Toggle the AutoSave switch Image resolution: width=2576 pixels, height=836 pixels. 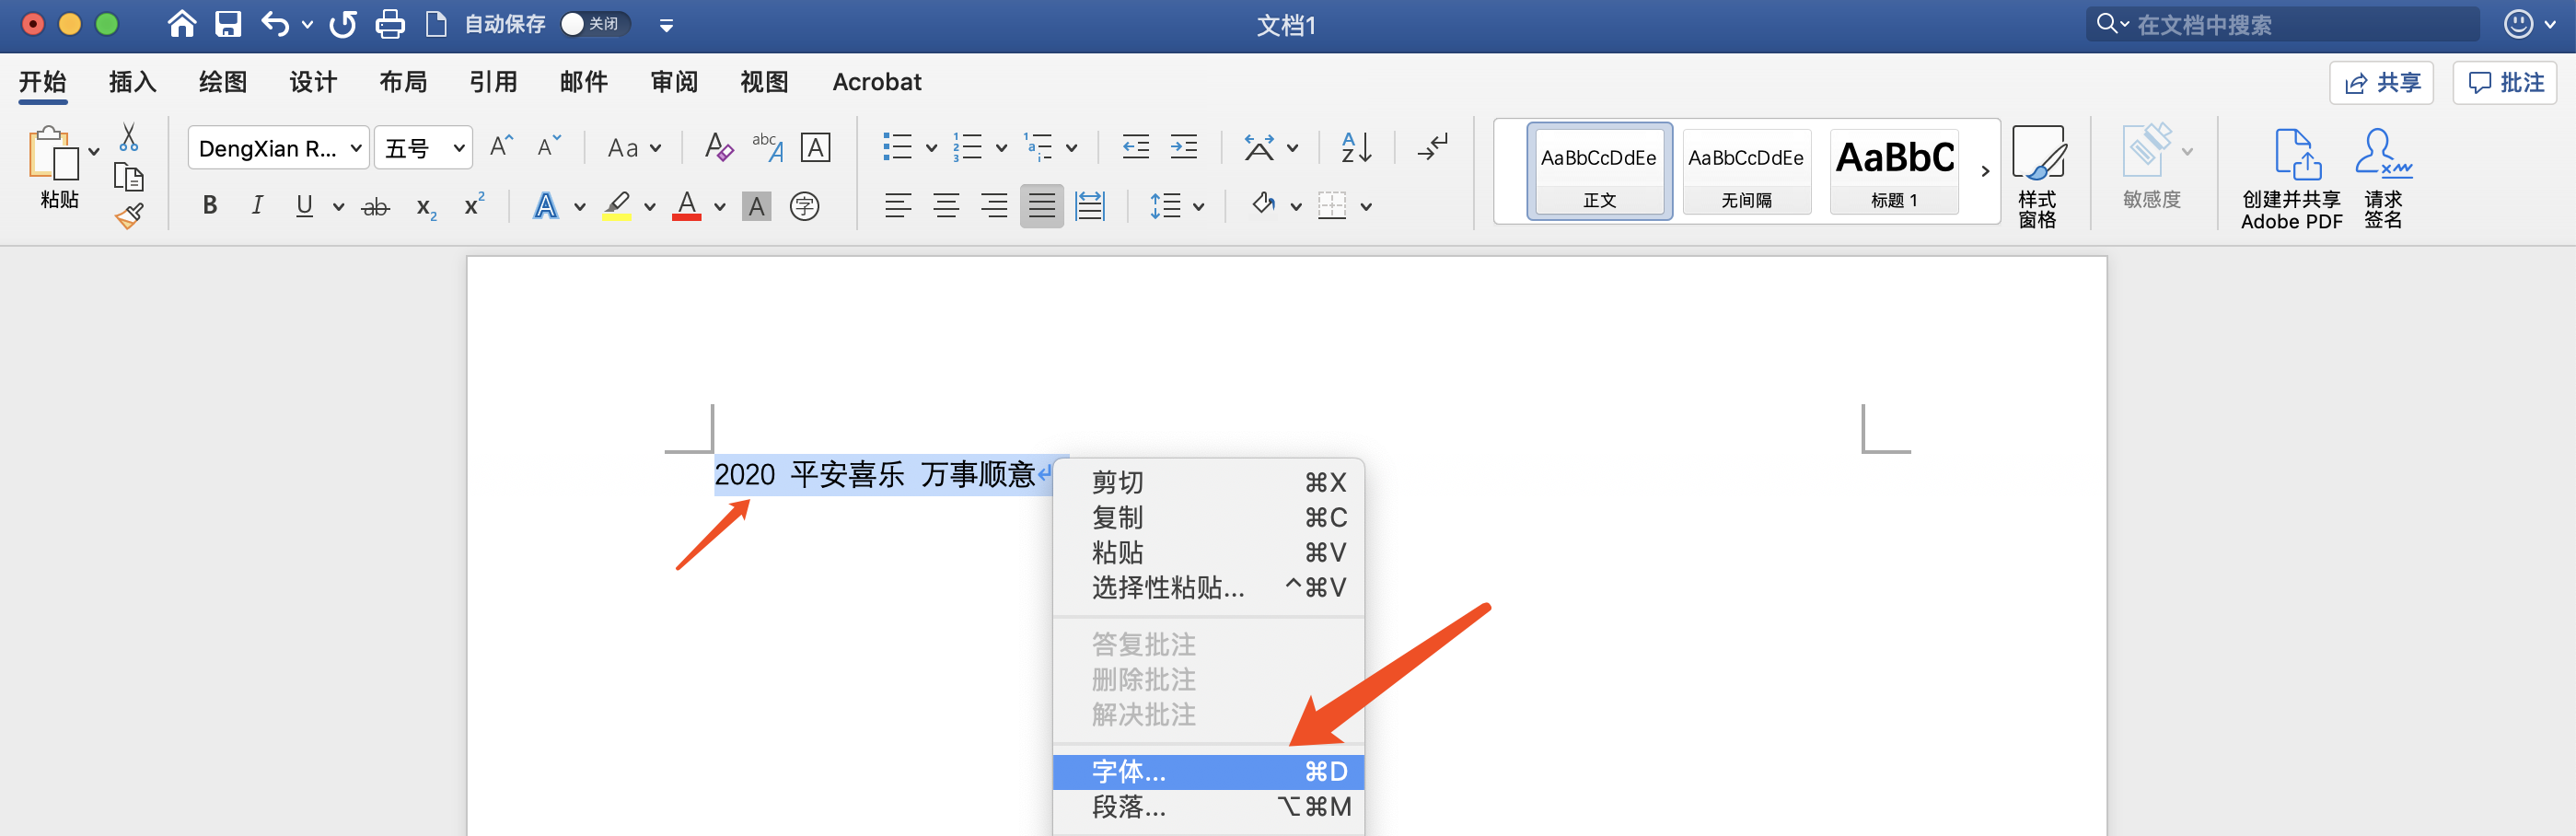point(594,24)
